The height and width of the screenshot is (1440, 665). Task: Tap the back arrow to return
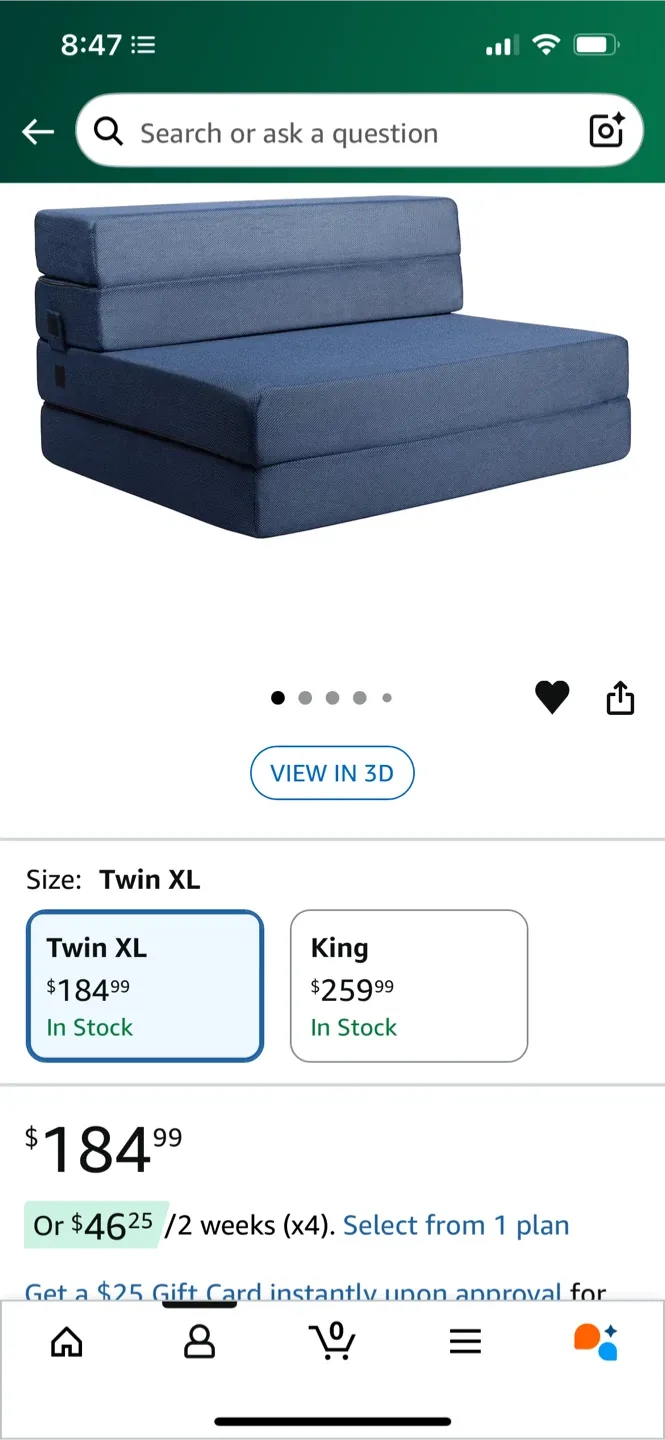click(37, 131)
